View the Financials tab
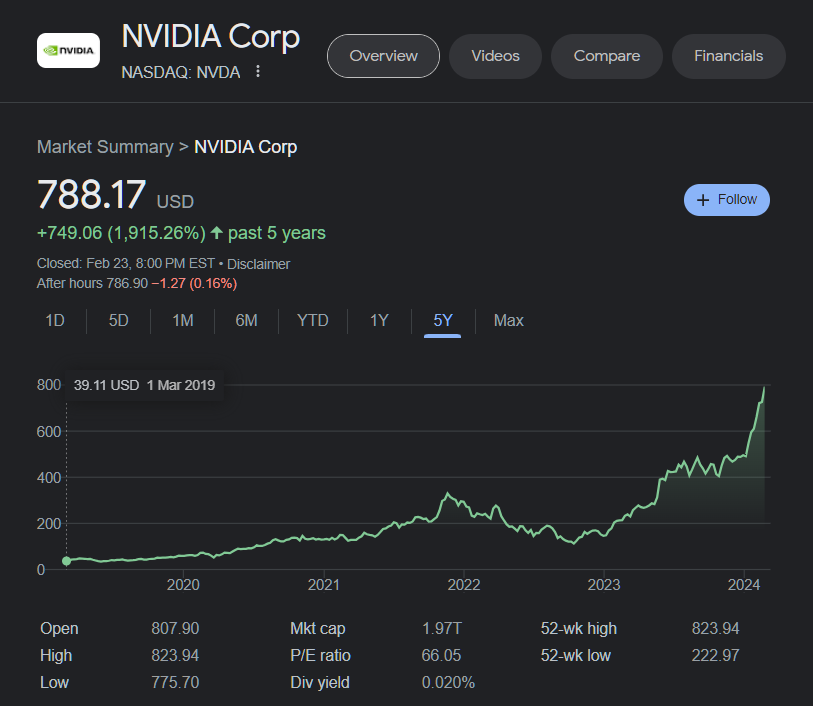The image size is (813, 706). [728, 56]
